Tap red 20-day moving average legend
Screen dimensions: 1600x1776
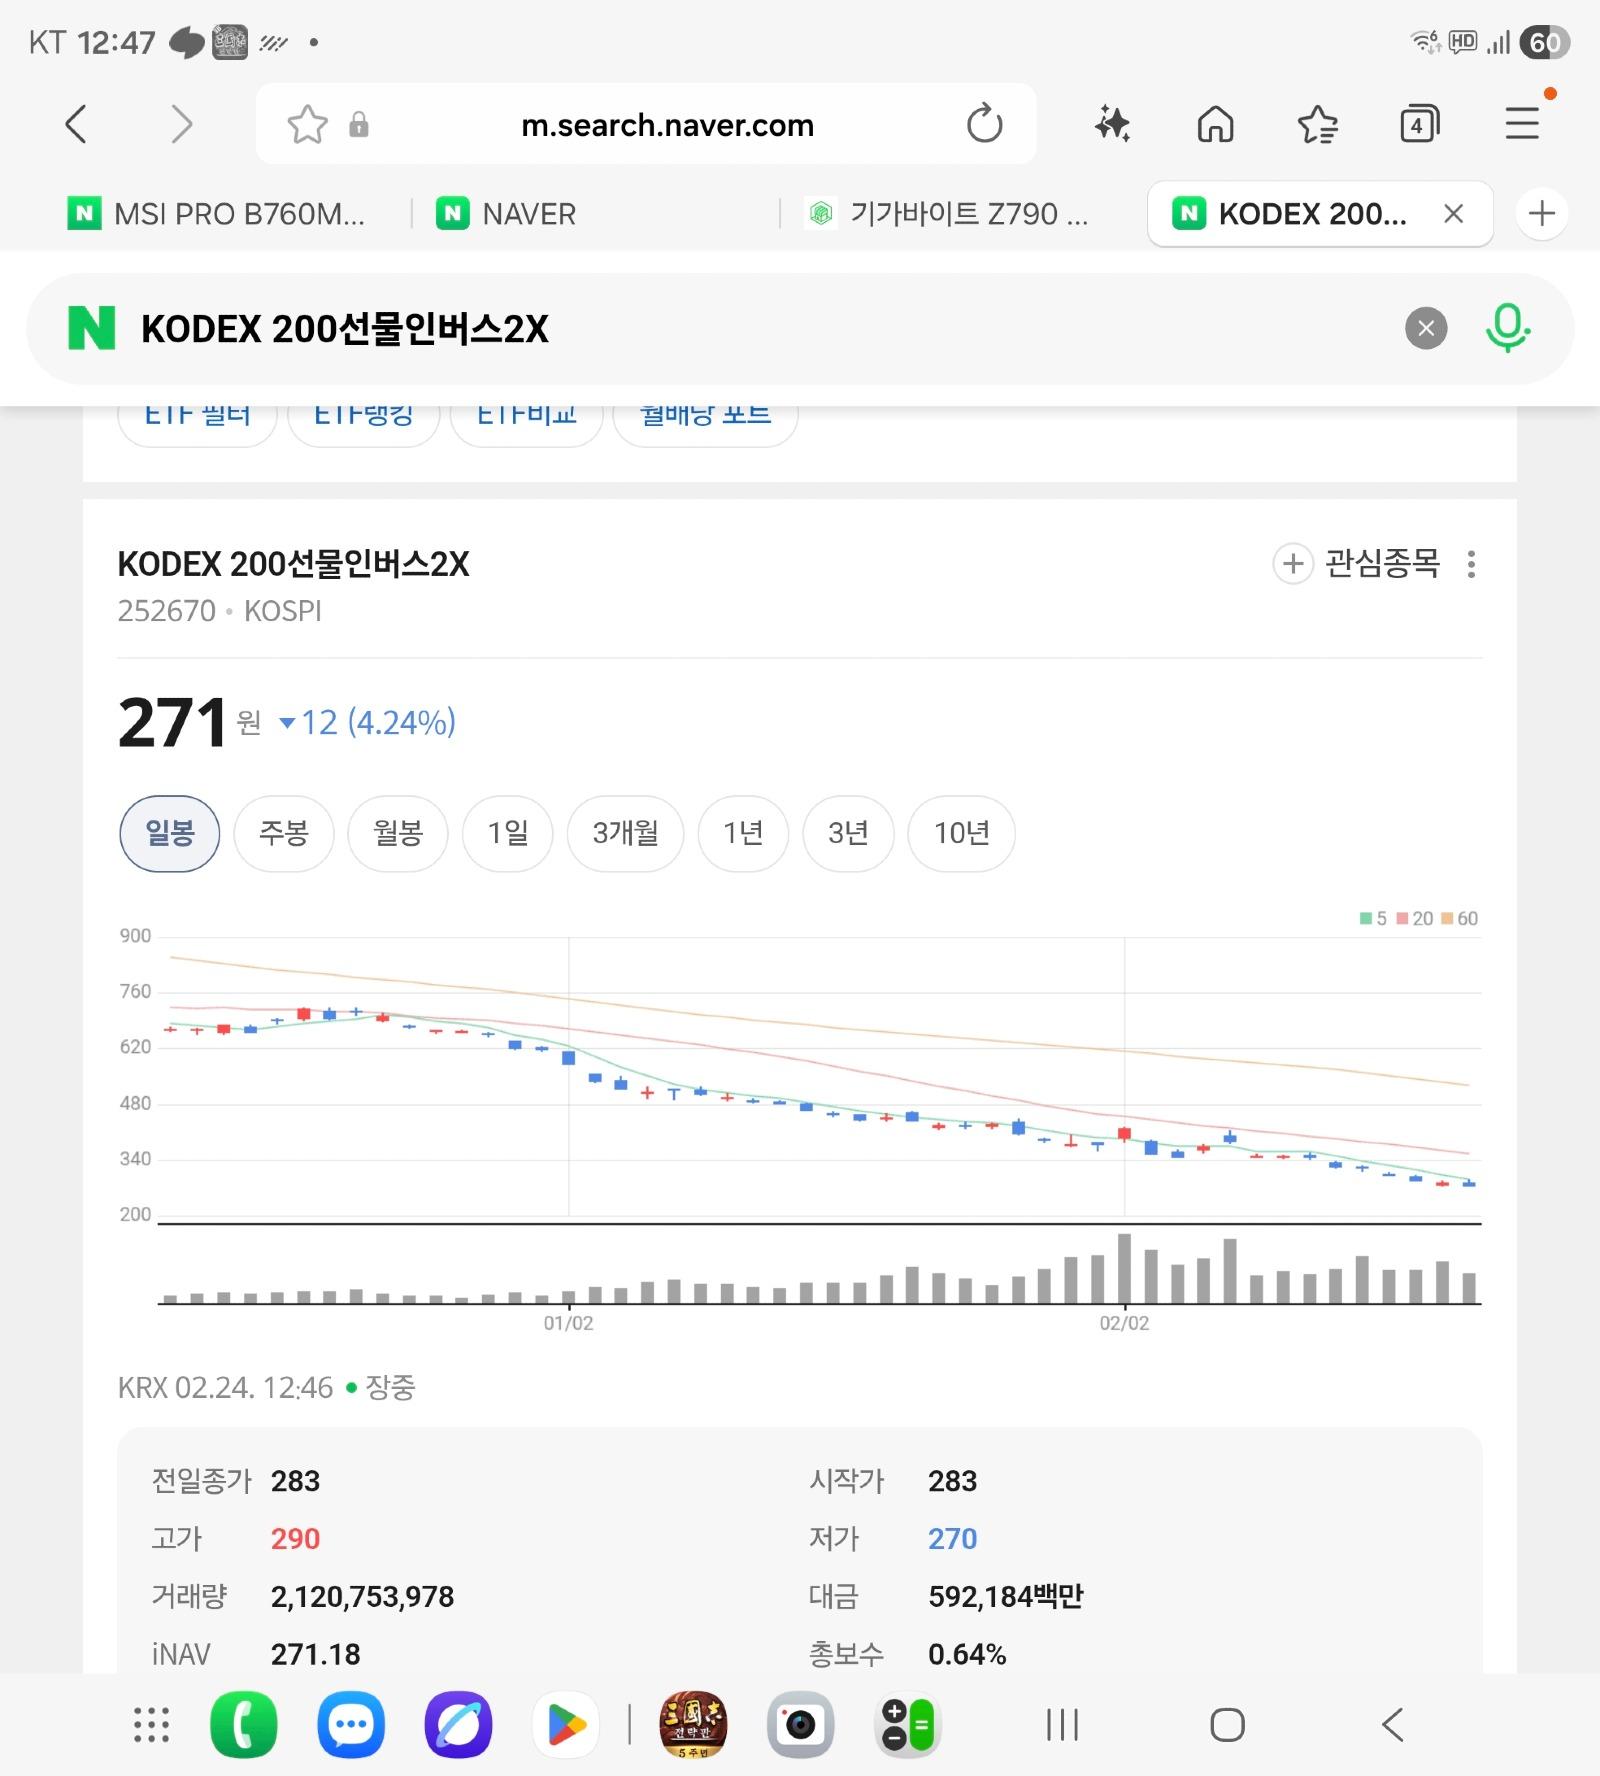click(x=1414, y=918)
